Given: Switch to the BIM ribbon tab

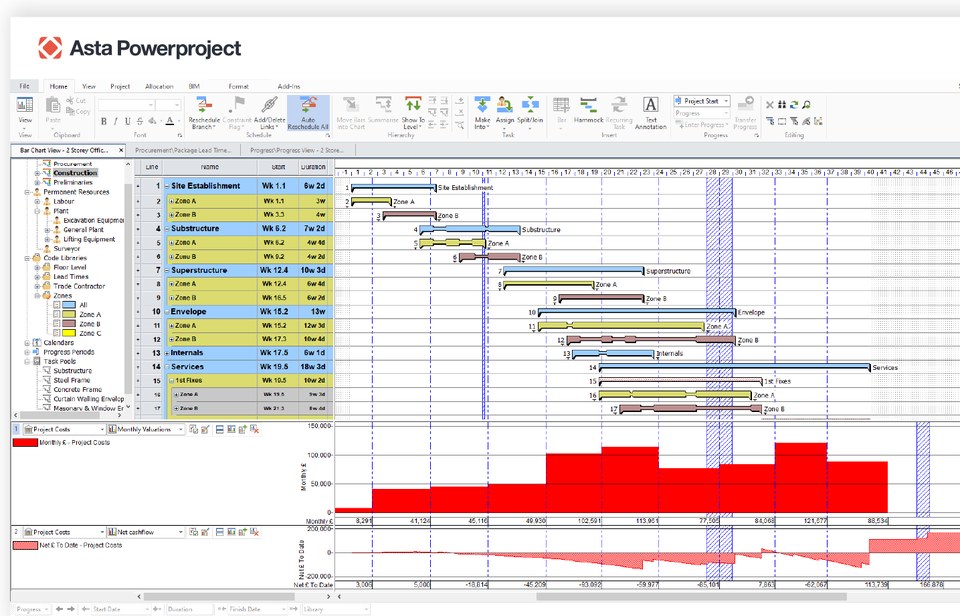Looking at the screenshot, I should [x=194, y=86].
